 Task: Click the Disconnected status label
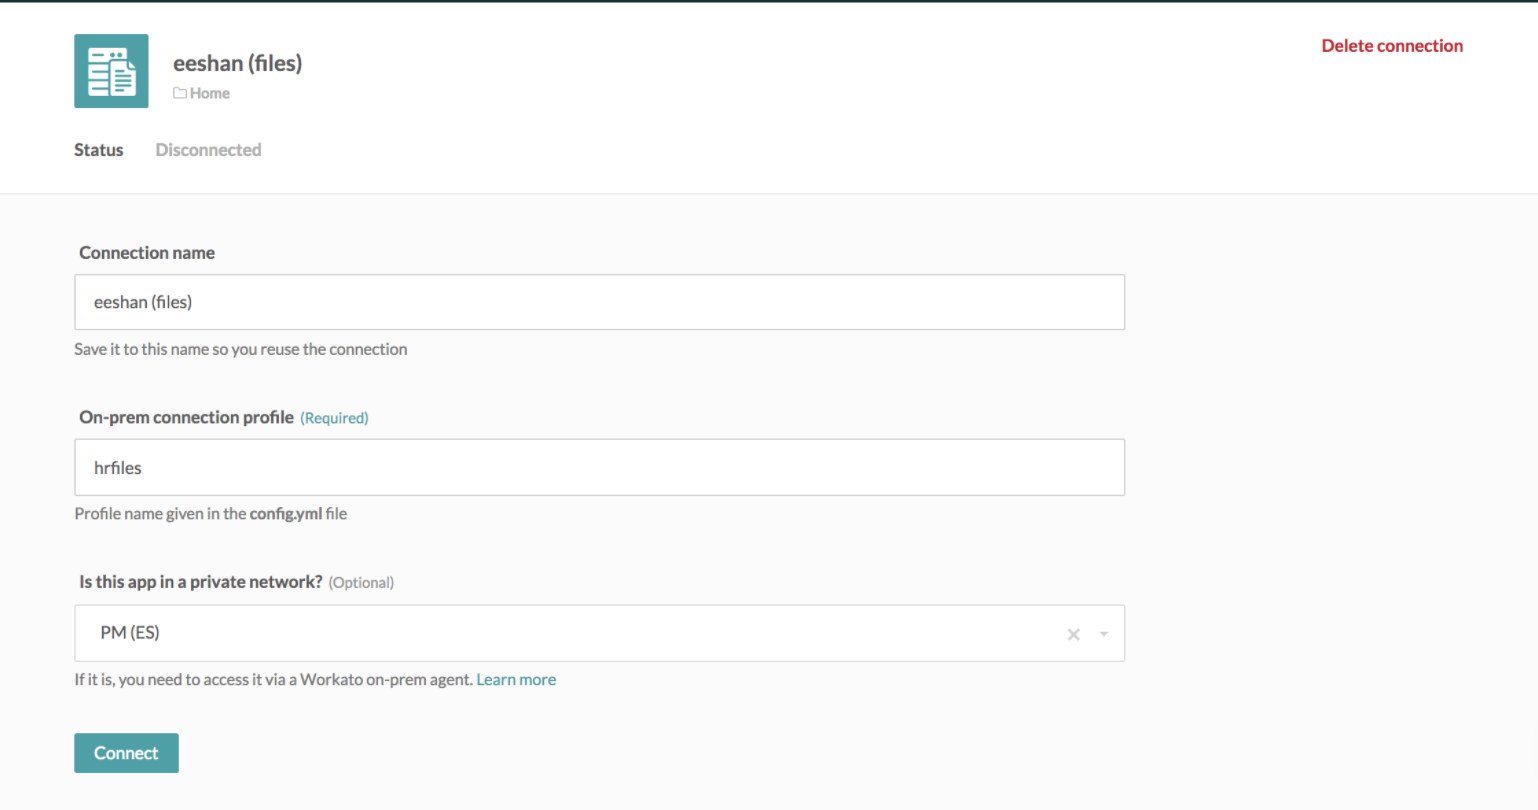click(x=208, y=149)
